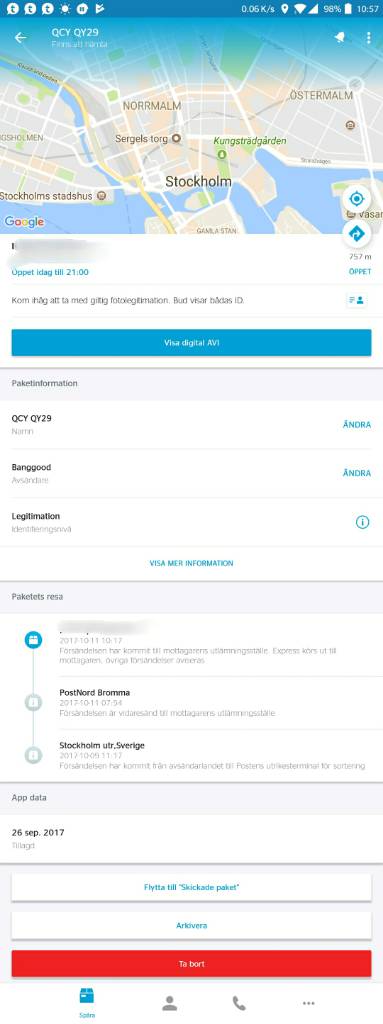Tap ÄNDRA next to QCY QY29 name
The height and width of the screenshot is (1024, 383).
point(357,424)
